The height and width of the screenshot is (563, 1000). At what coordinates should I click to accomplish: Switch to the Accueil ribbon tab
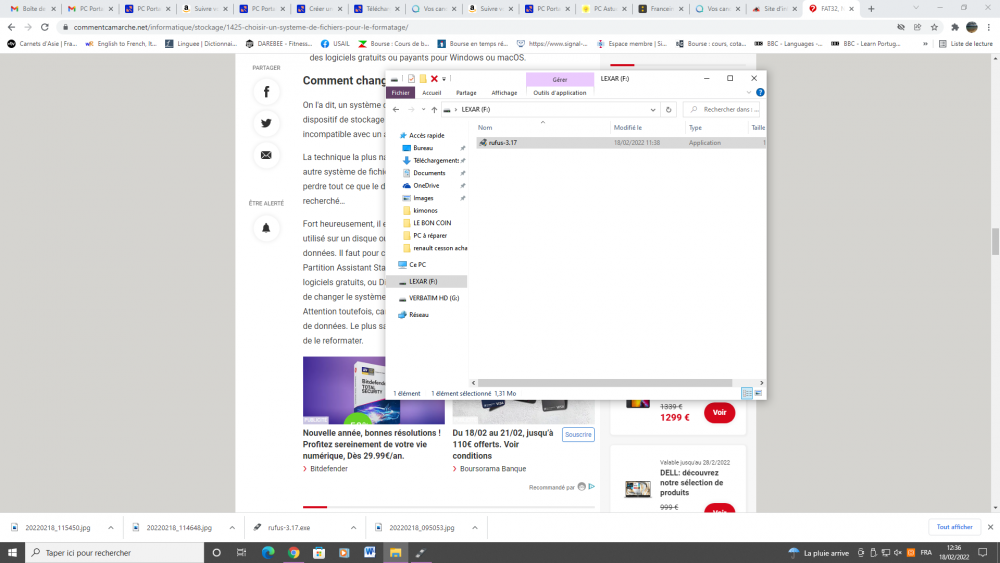(432, 92)
